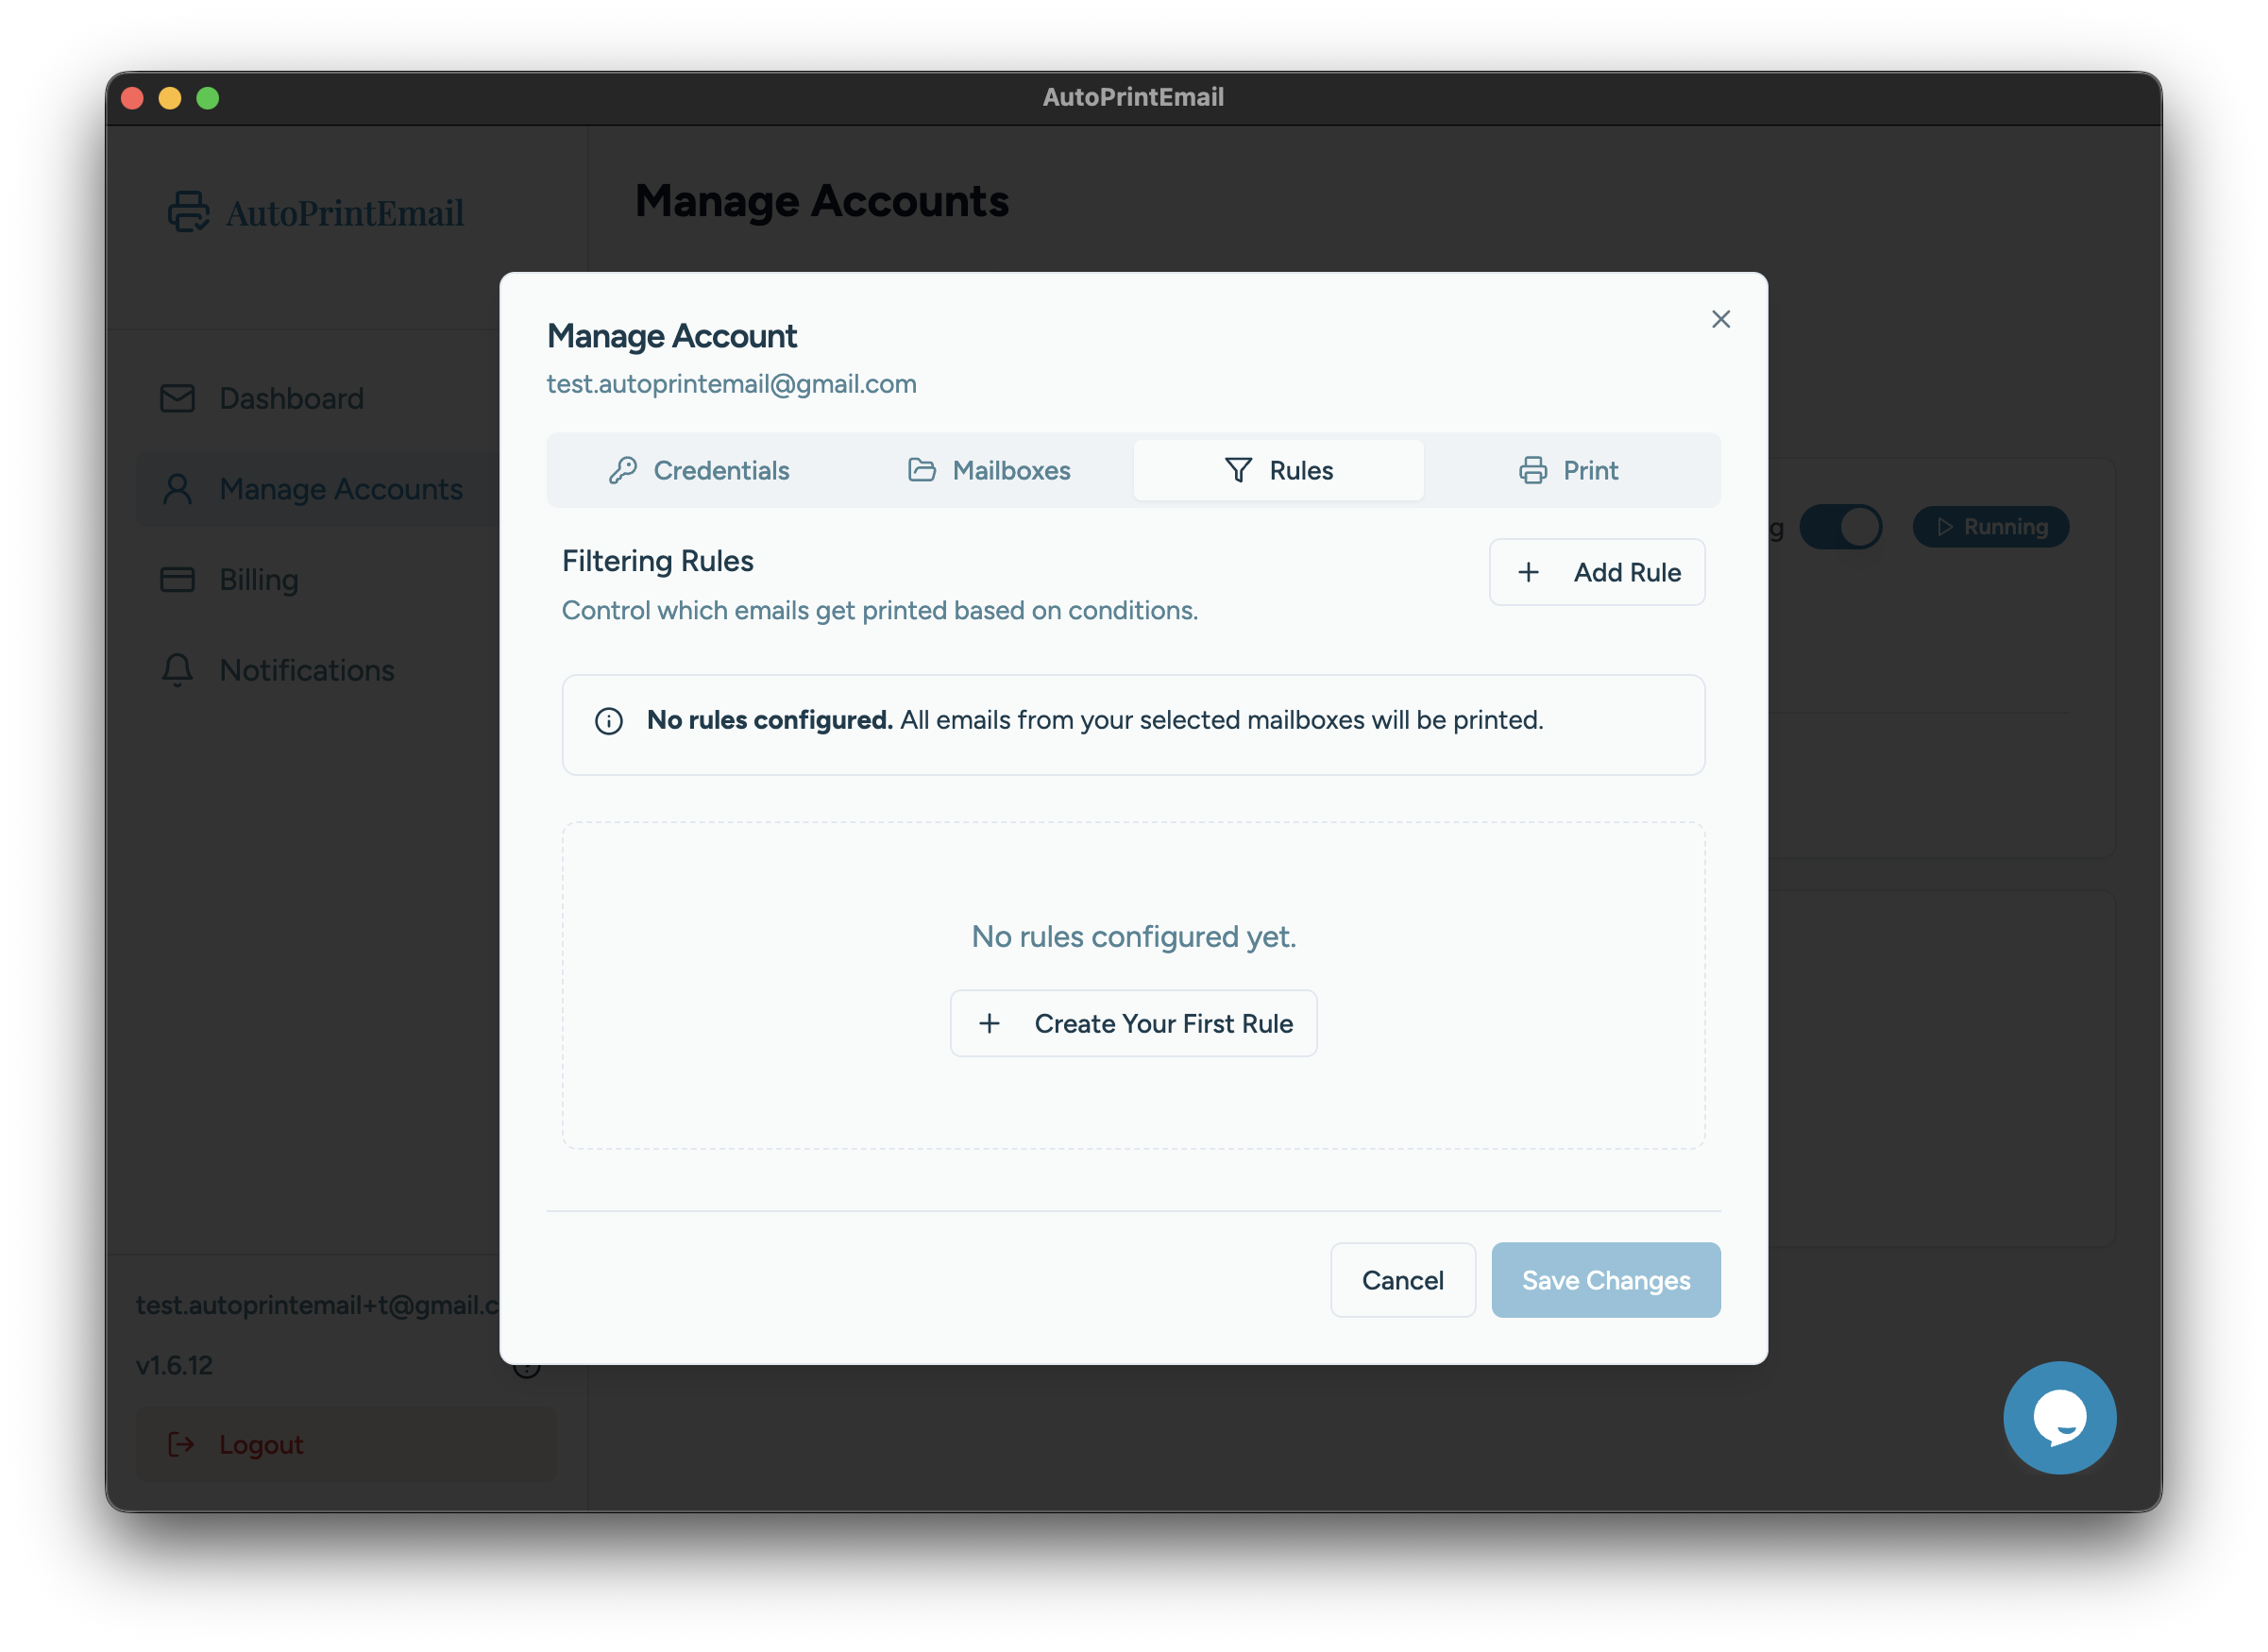Viewport: 2268px width, 1652px height.
Task: Open the Mailboxes tab
Action: [x=989, y=470]
